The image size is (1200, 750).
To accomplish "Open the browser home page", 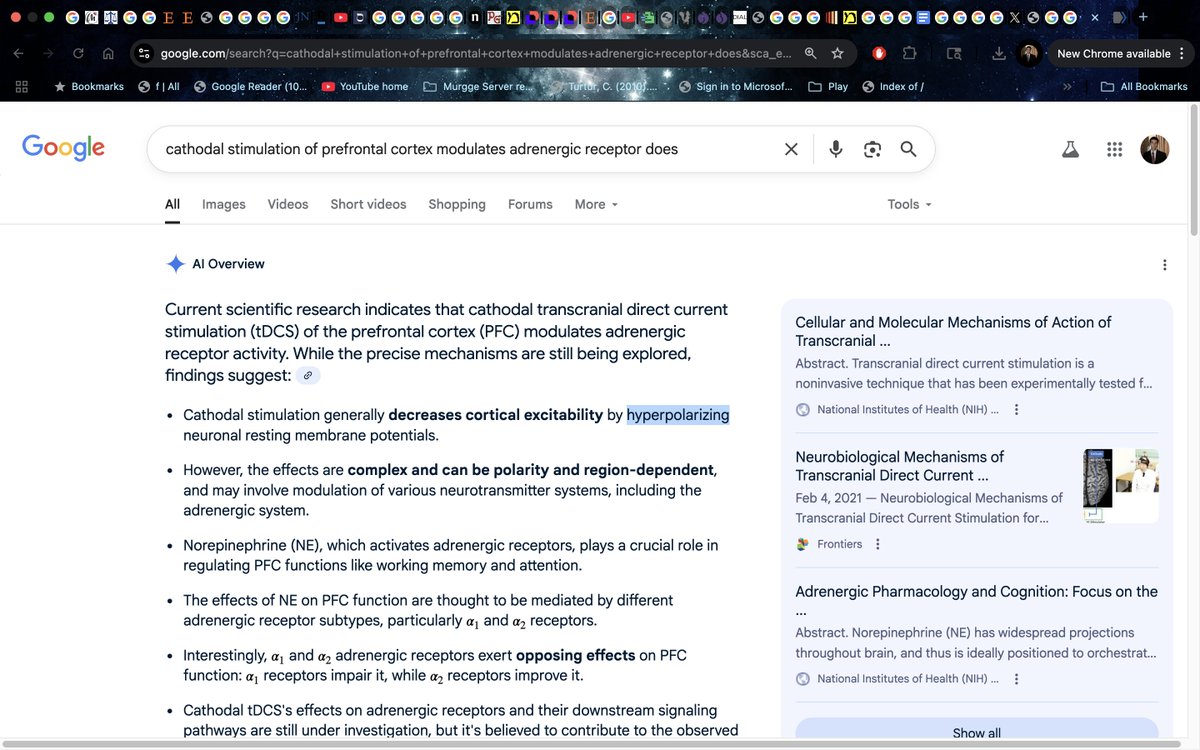I will (x=108, y=54).
